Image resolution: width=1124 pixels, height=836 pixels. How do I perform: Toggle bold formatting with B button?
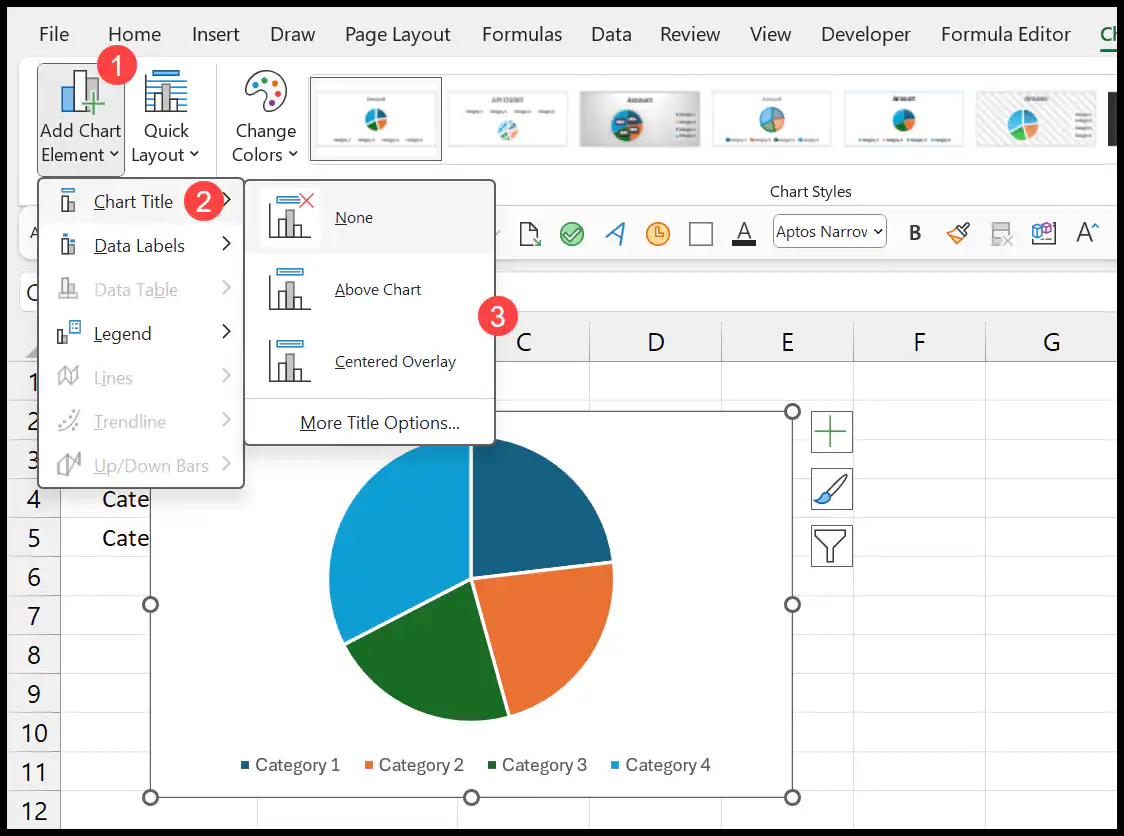(915, 233)
